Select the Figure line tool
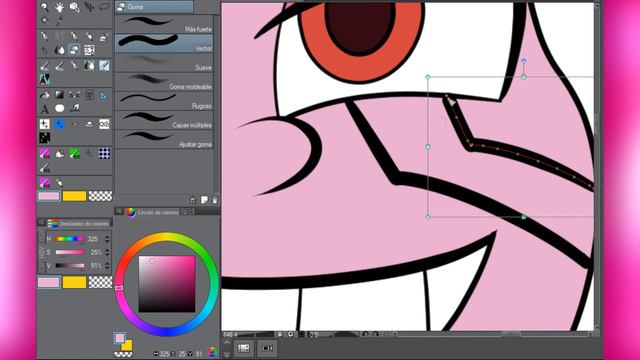 [74, 95]
